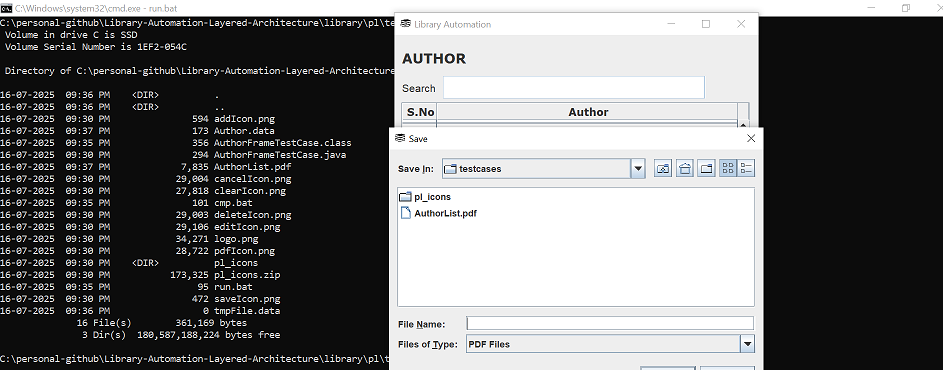The width and height of the screenshot is (943, 370).
Task: Click cmp.bat in the cmd listing
Action: point(233,203)
